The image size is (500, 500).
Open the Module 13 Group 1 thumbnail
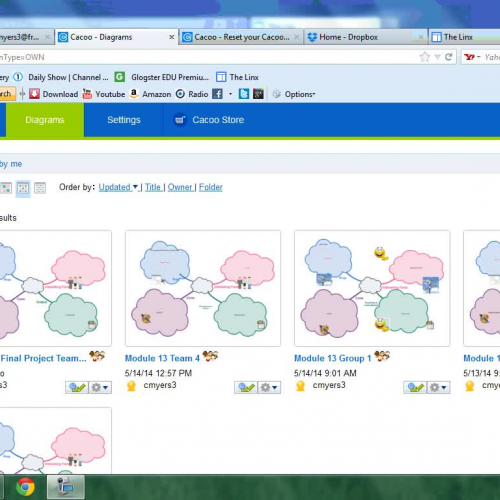(x=372, y=288)
